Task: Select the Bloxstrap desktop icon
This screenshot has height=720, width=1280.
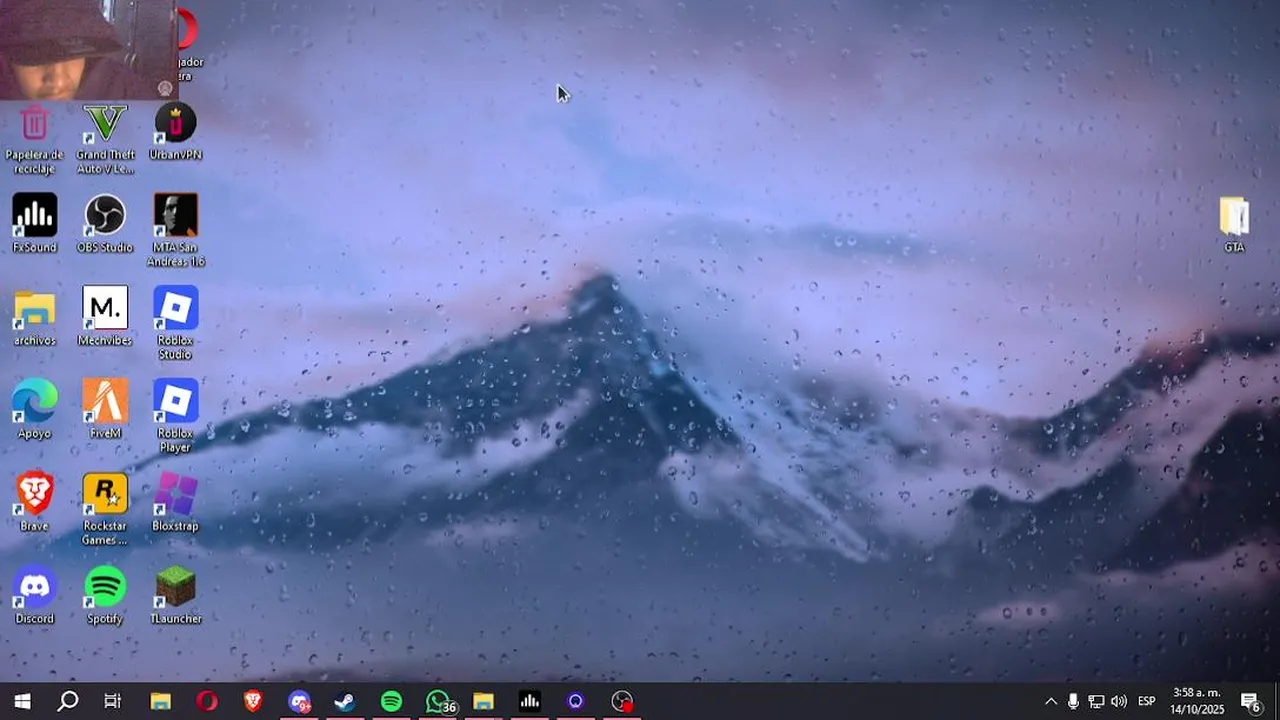Action: (x=176, y=502)
